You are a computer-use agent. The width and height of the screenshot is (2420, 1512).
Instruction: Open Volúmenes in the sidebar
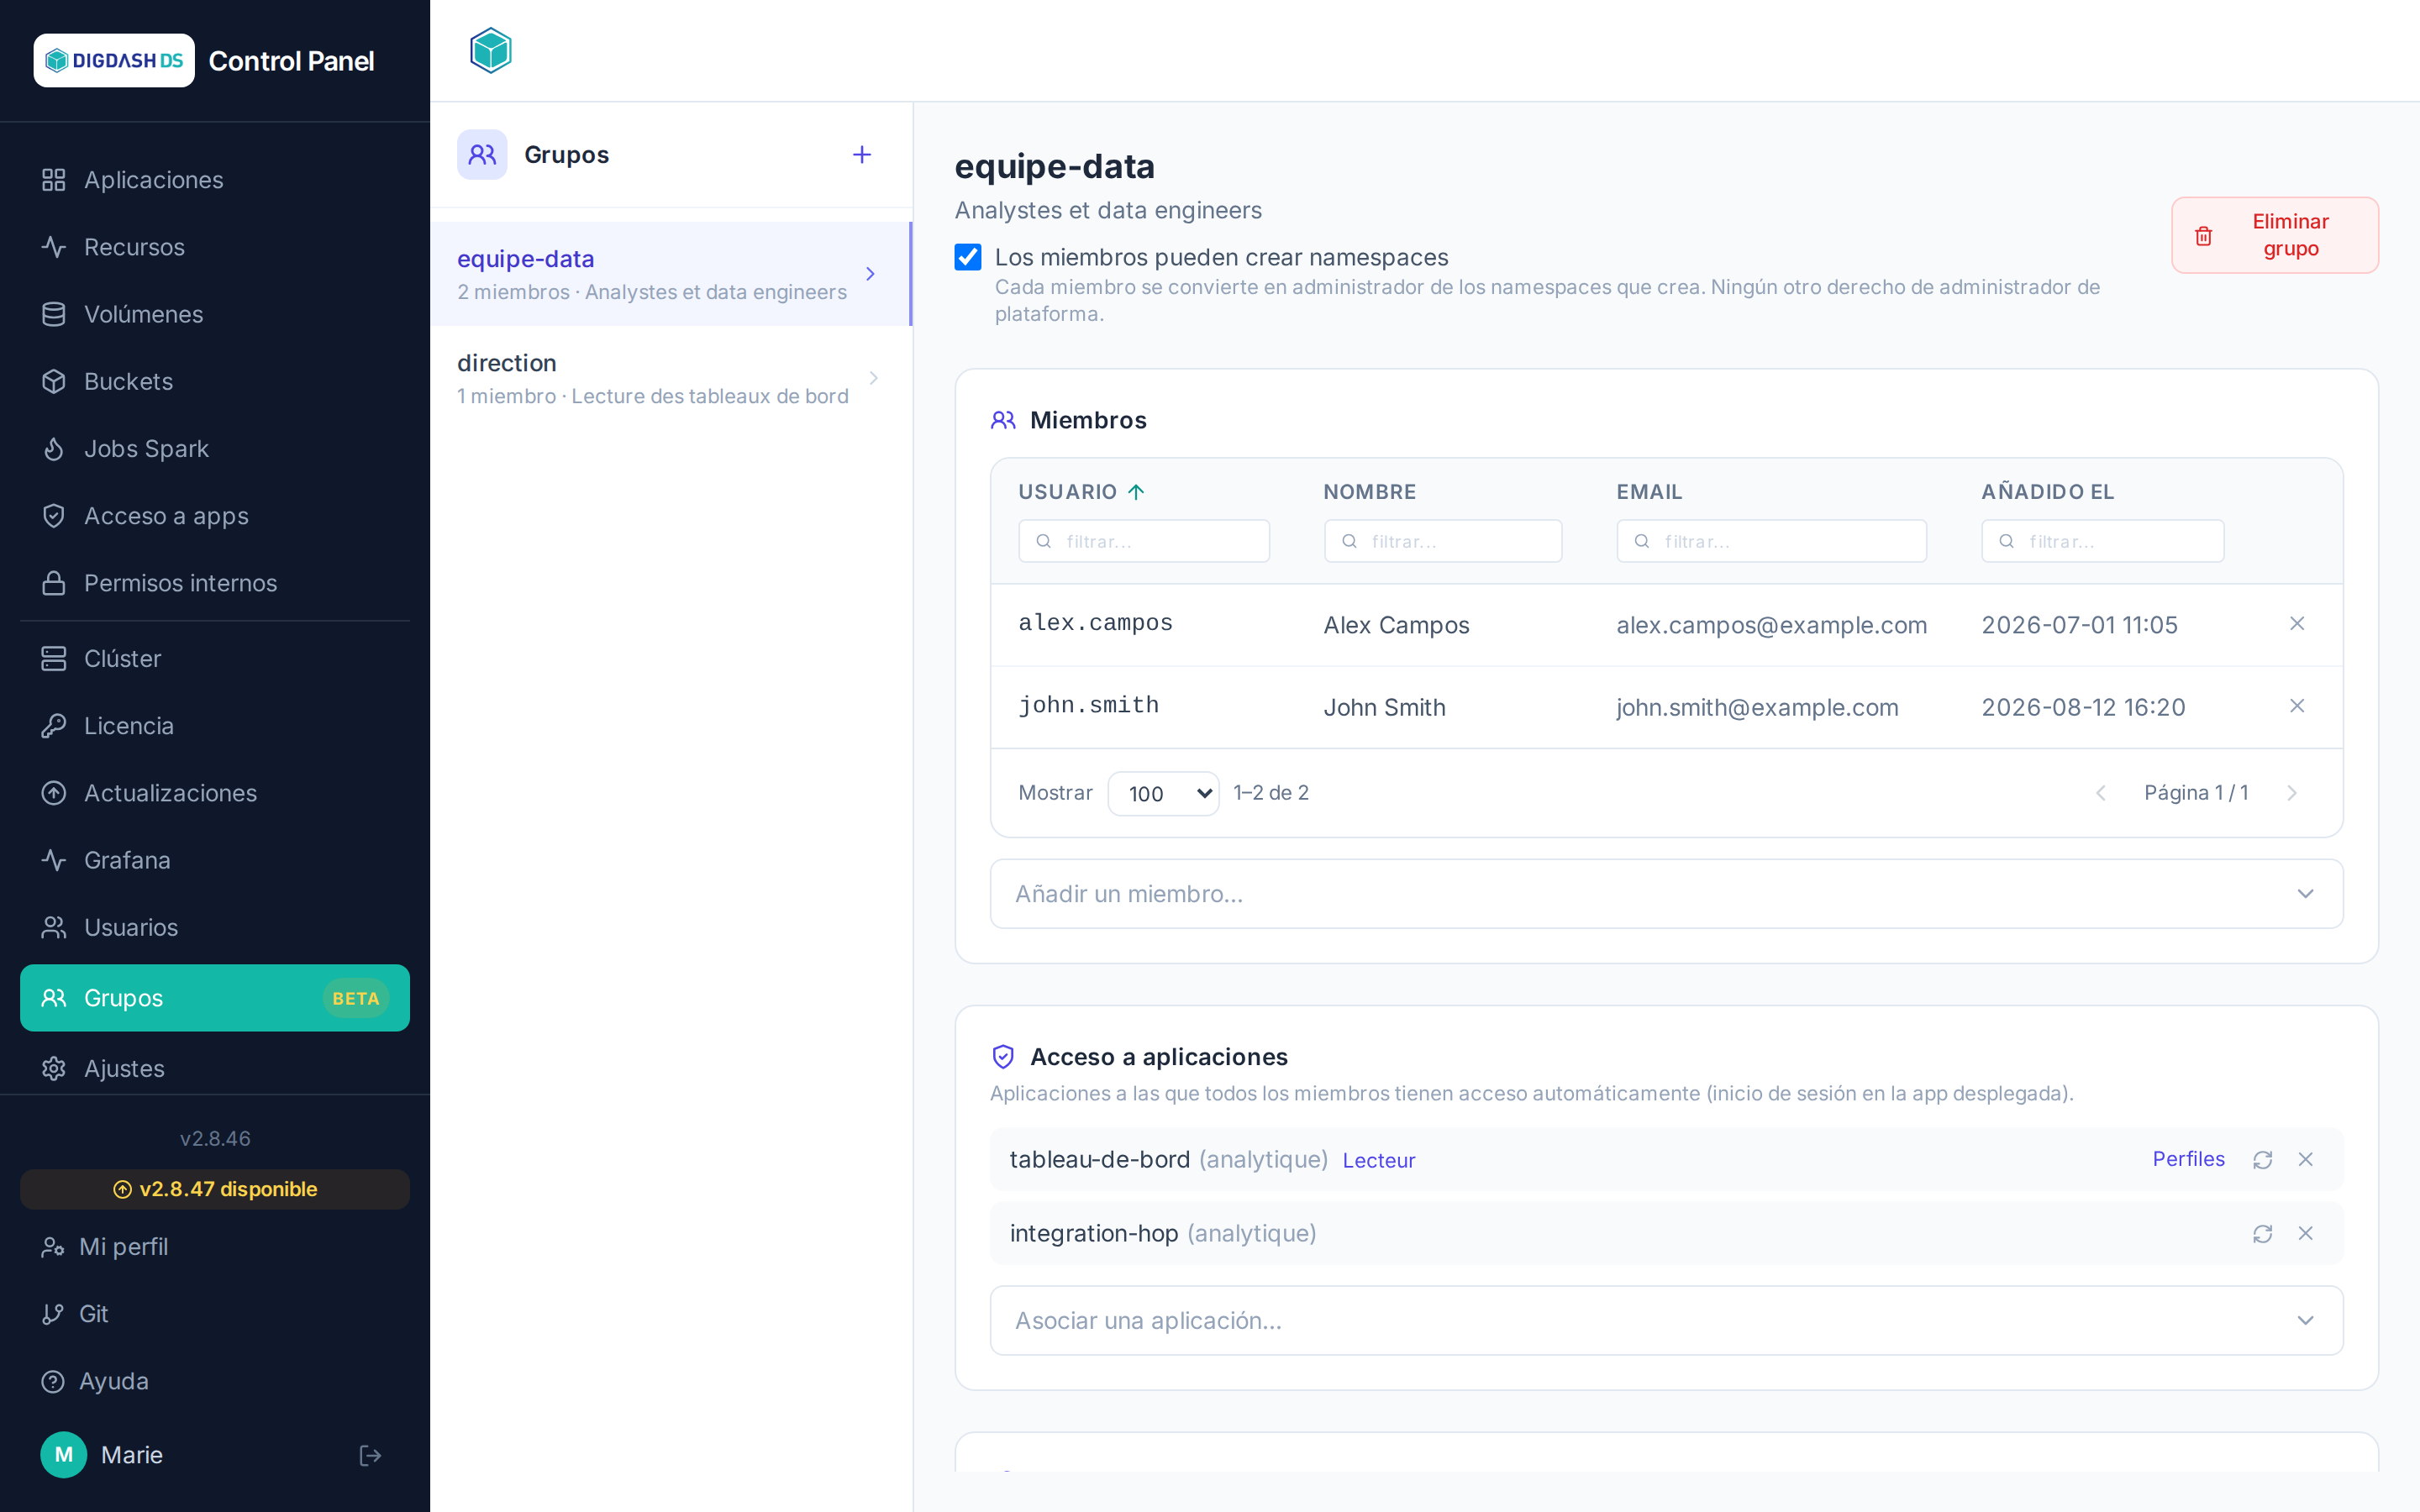point(215,314)
